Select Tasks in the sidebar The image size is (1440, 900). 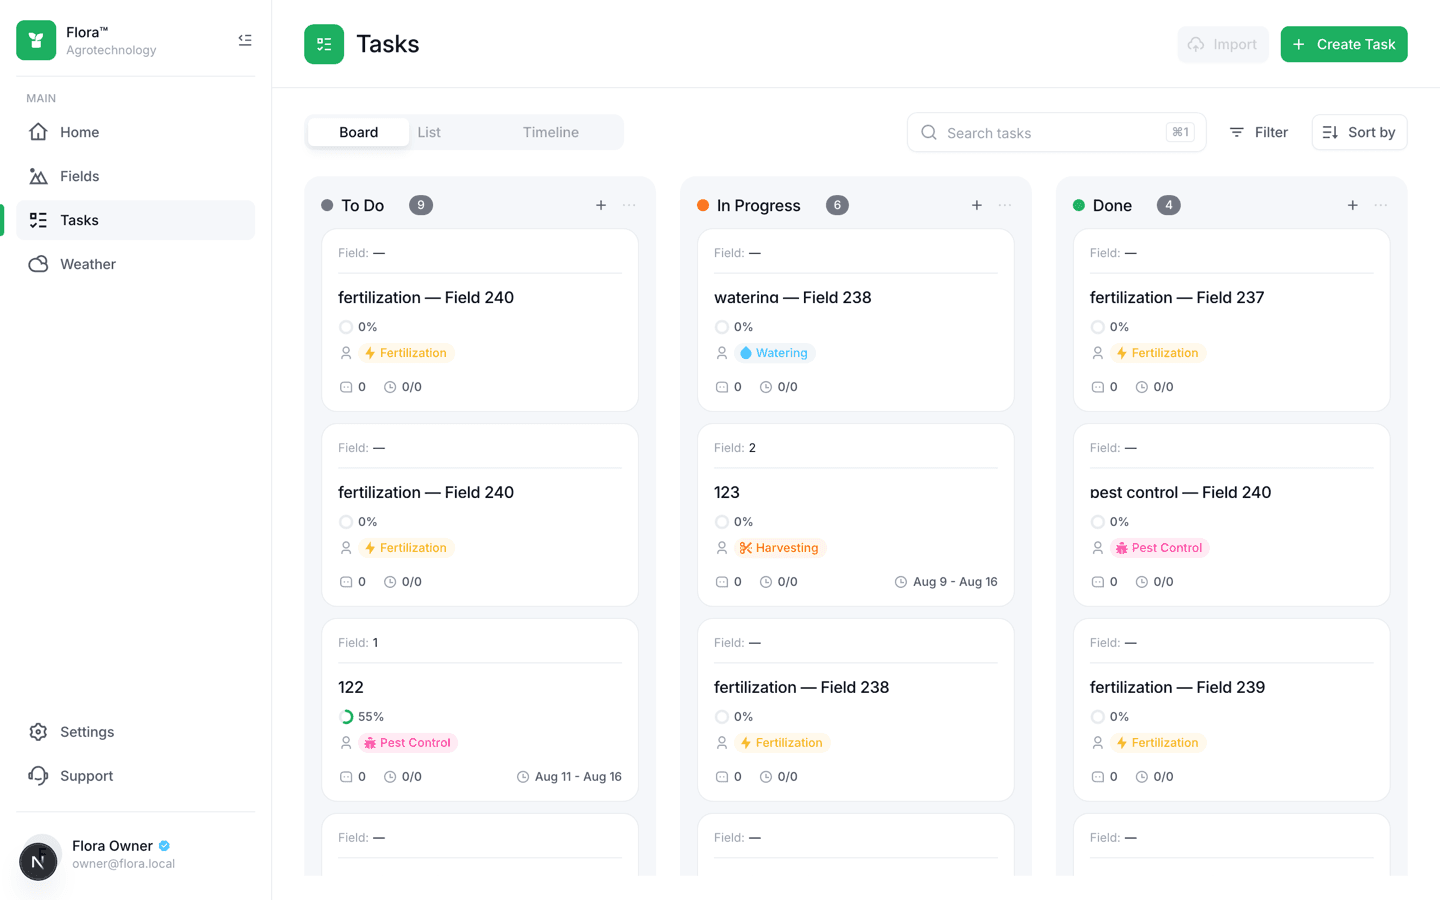135,220
